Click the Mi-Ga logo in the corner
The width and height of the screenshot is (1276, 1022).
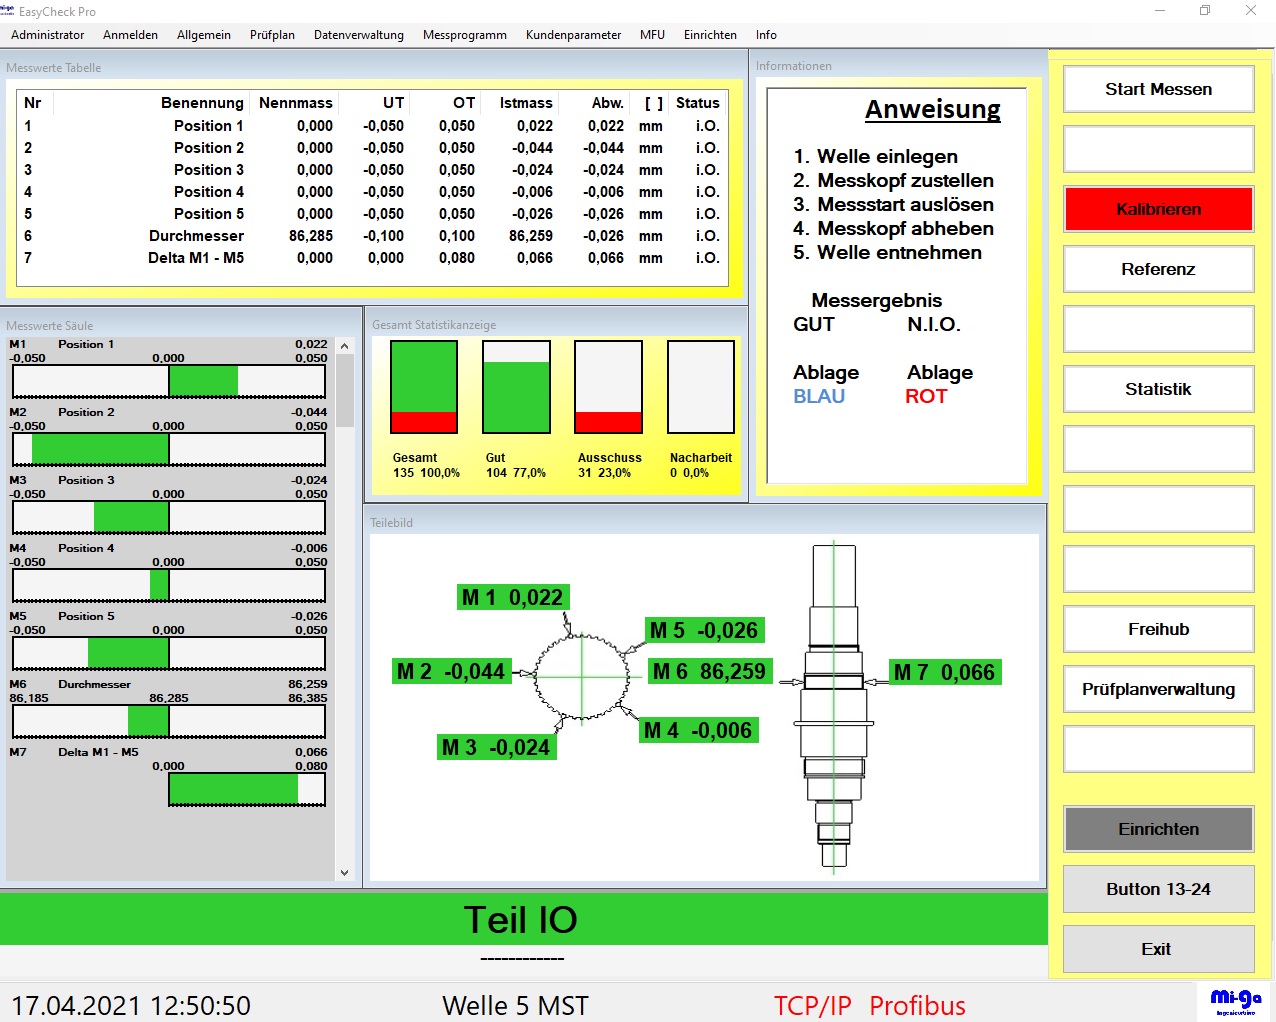1236,1001
